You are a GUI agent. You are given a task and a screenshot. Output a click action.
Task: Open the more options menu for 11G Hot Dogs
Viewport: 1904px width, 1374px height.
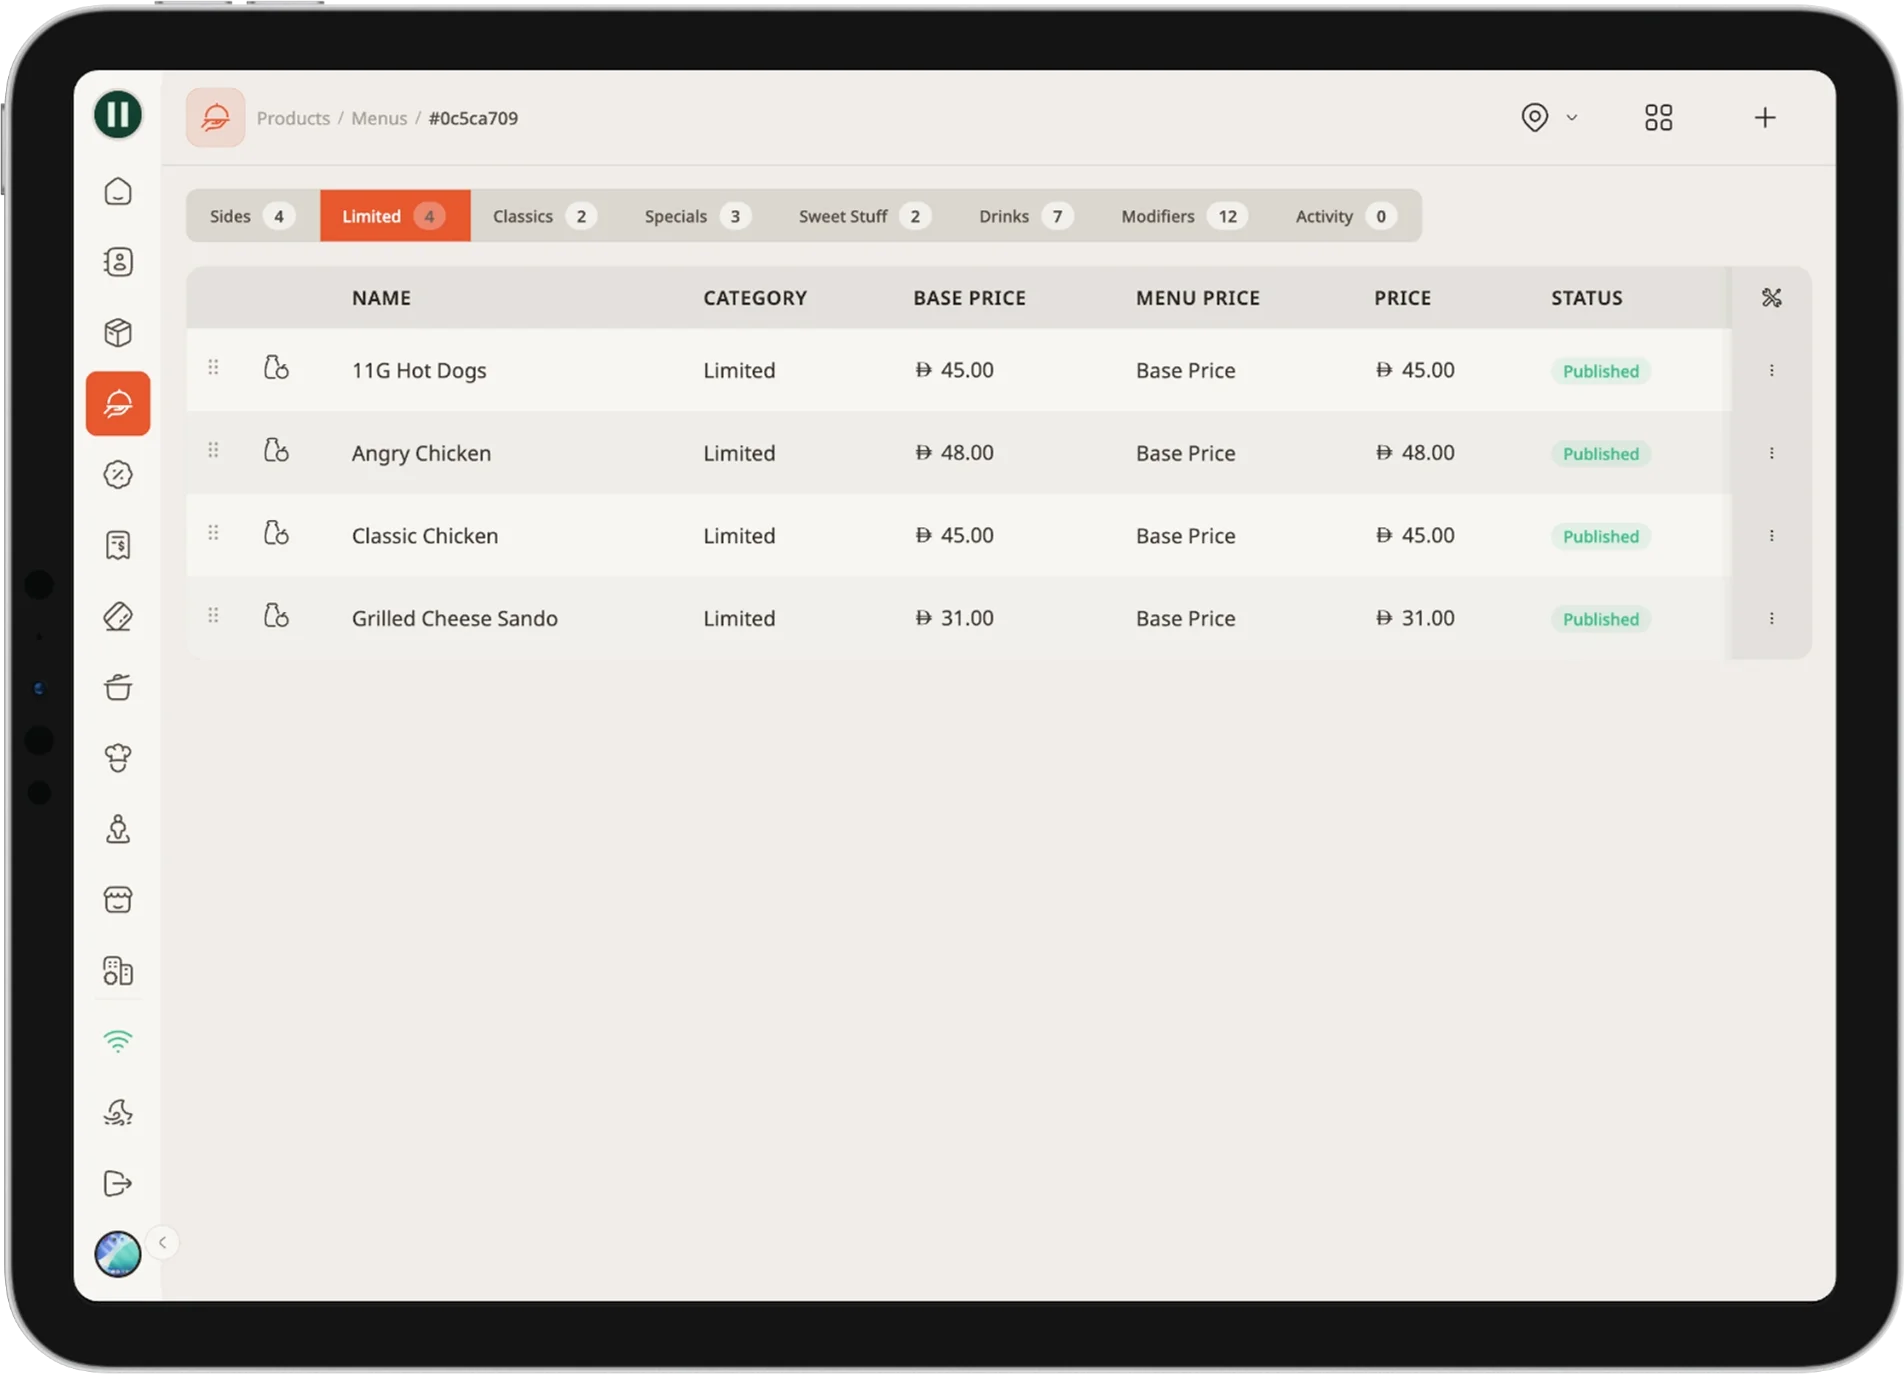(x=1772, y=371)
